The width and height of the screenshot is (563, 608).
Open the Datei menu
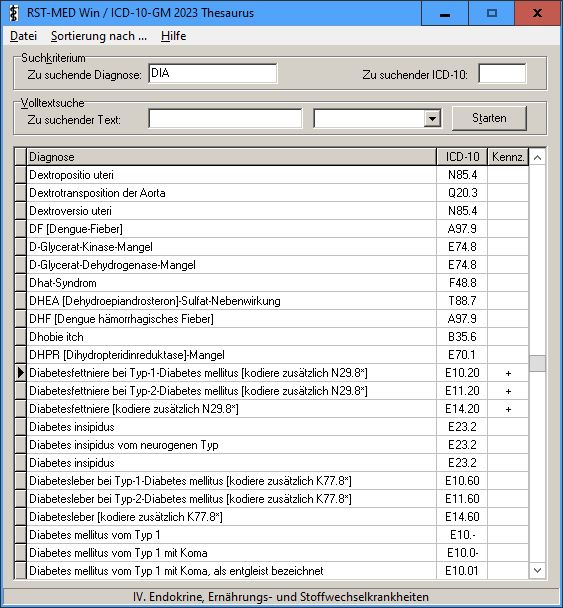click(23, 36)
